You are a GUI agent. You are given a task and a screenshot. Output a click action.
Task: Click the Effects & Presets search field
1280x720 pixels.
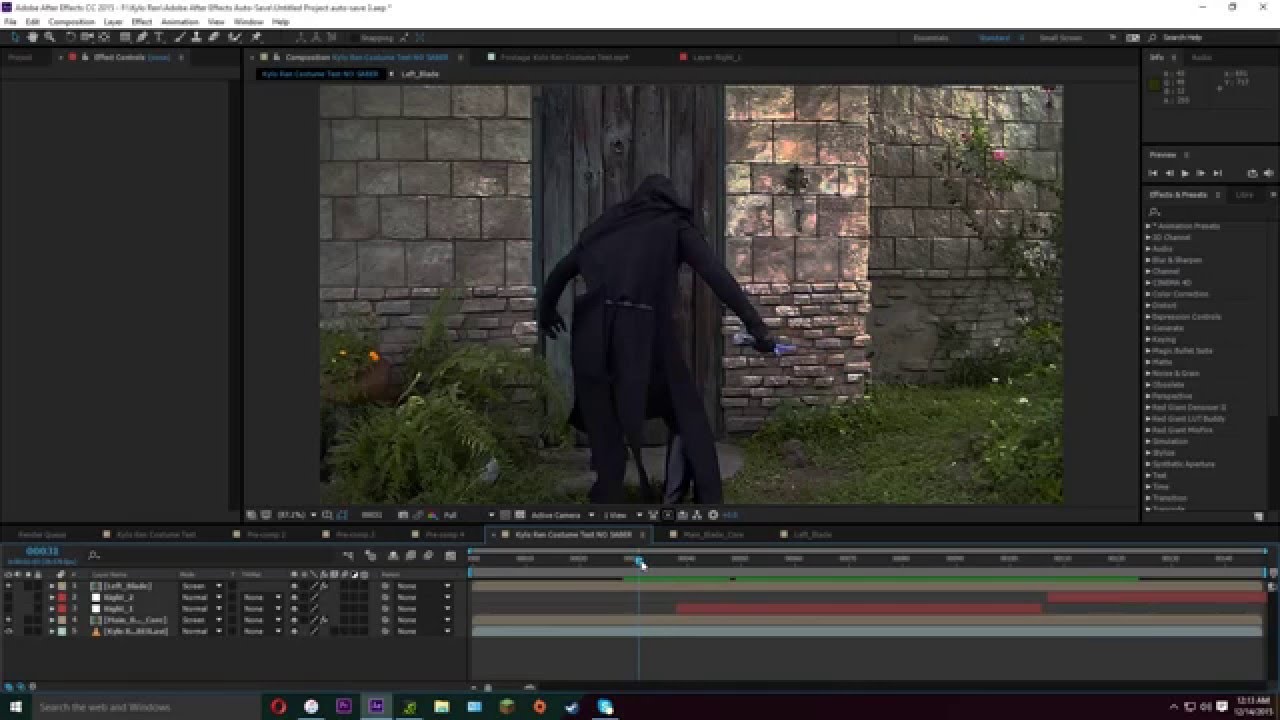[1208, 212]
